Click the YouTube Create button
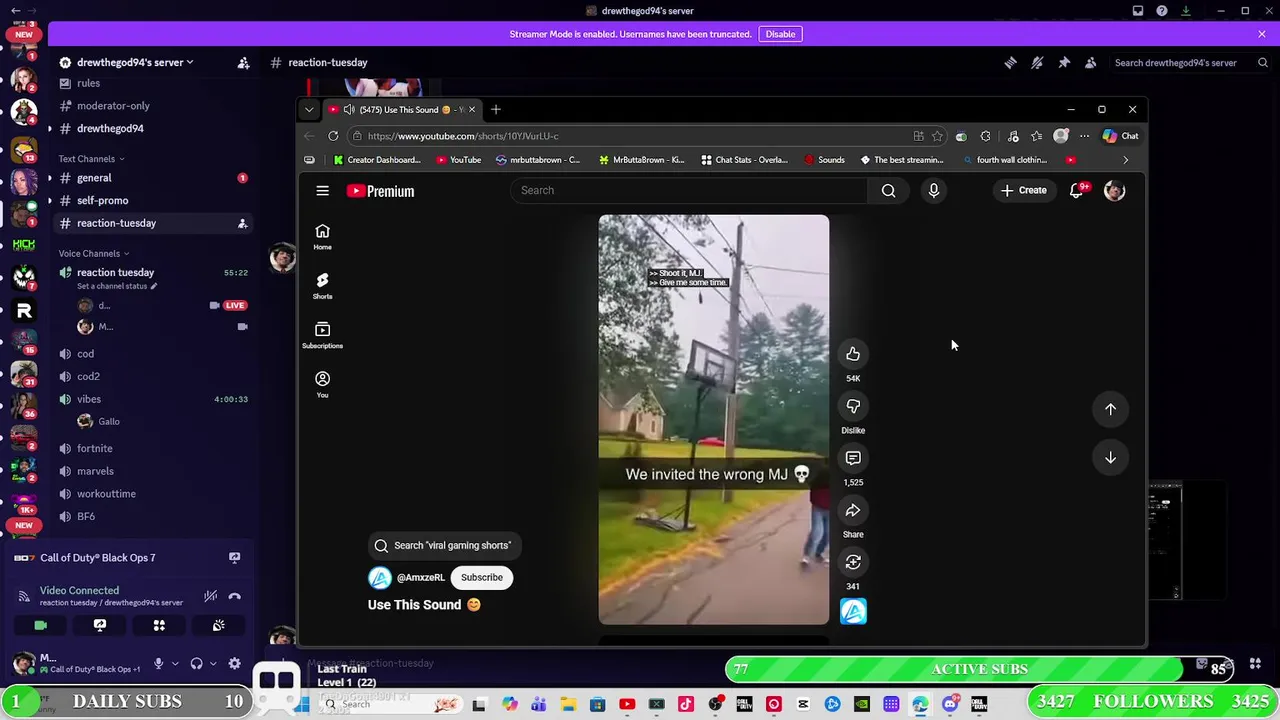The image size is (1280, 720). (x=1024, y=190)
